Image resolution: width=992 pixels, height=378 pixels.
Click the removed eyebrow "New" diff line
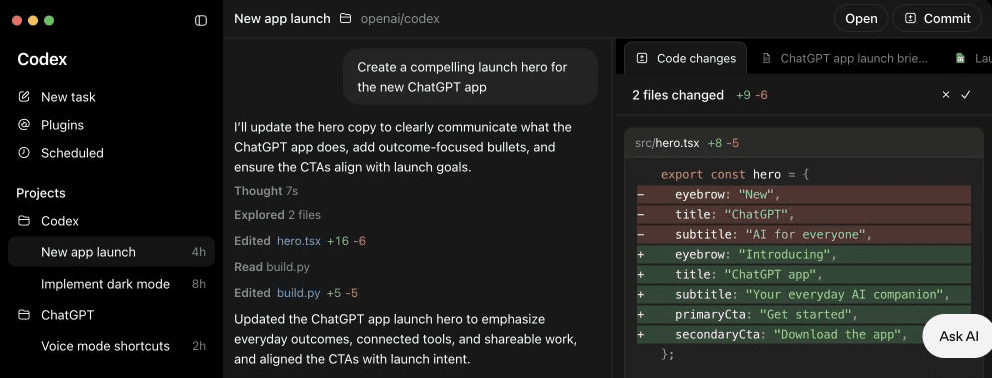pyautogui.click(x=803, y=194)
